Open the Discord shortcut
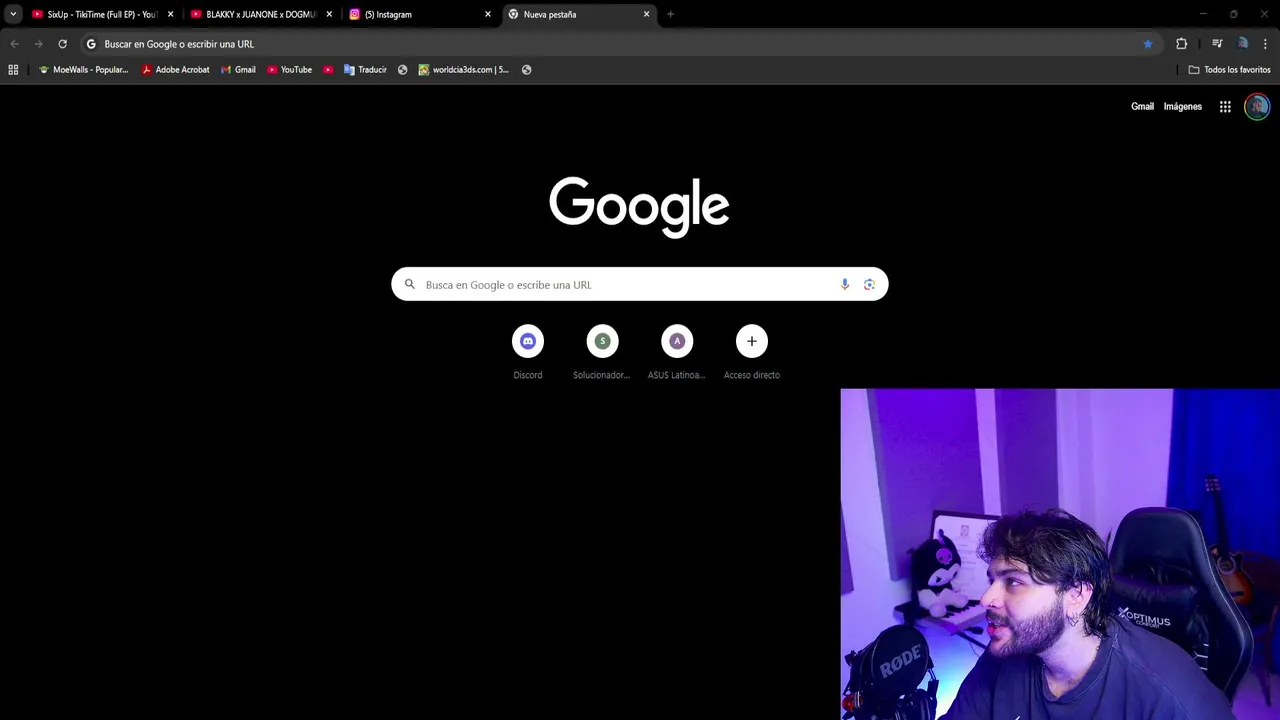1280x720 pixels. 528,352
